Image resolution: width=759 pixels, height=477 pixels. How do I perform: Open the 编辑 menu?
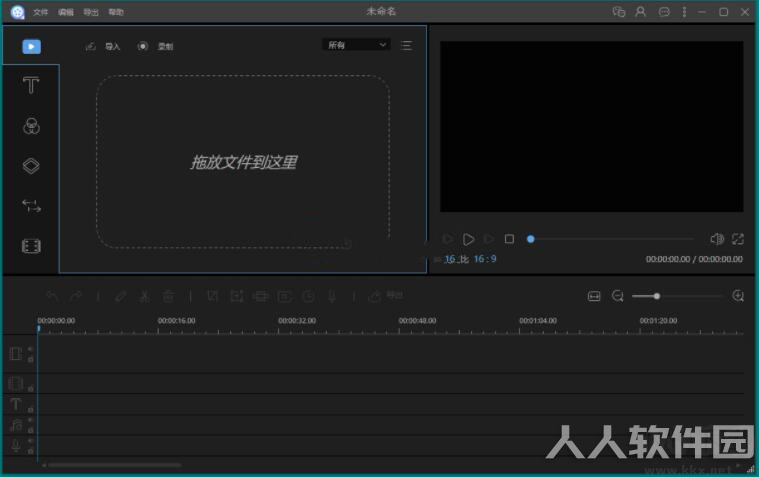[x=66, y=12]
